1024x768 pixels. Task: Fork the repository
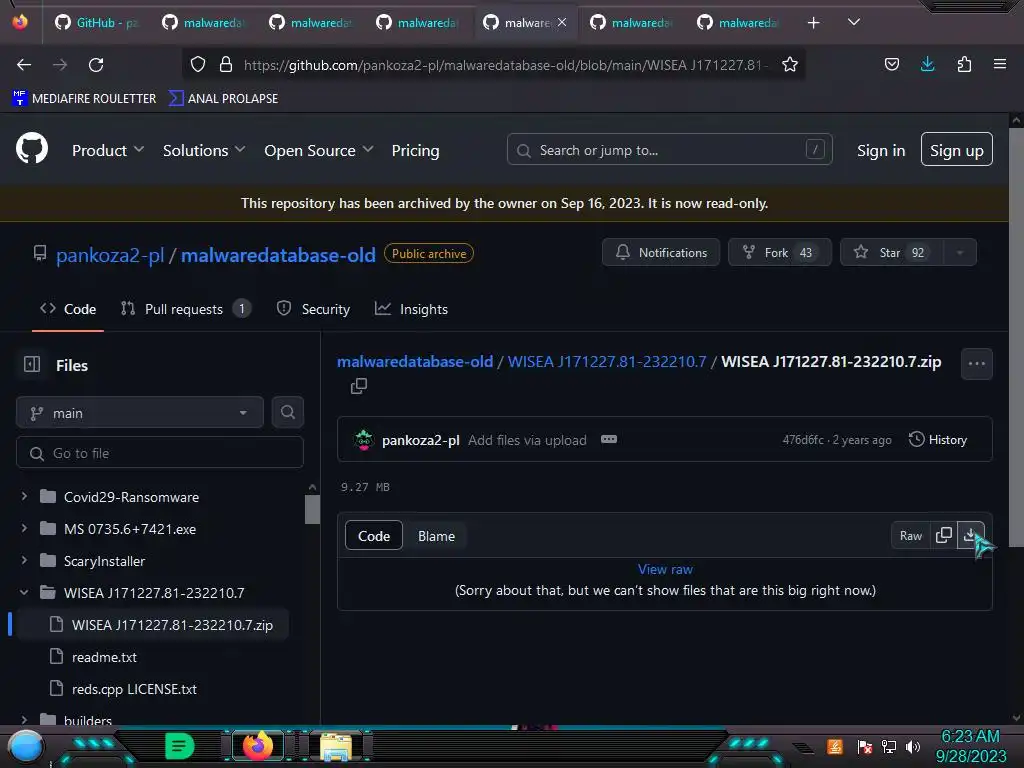click(x=780, y=253)
